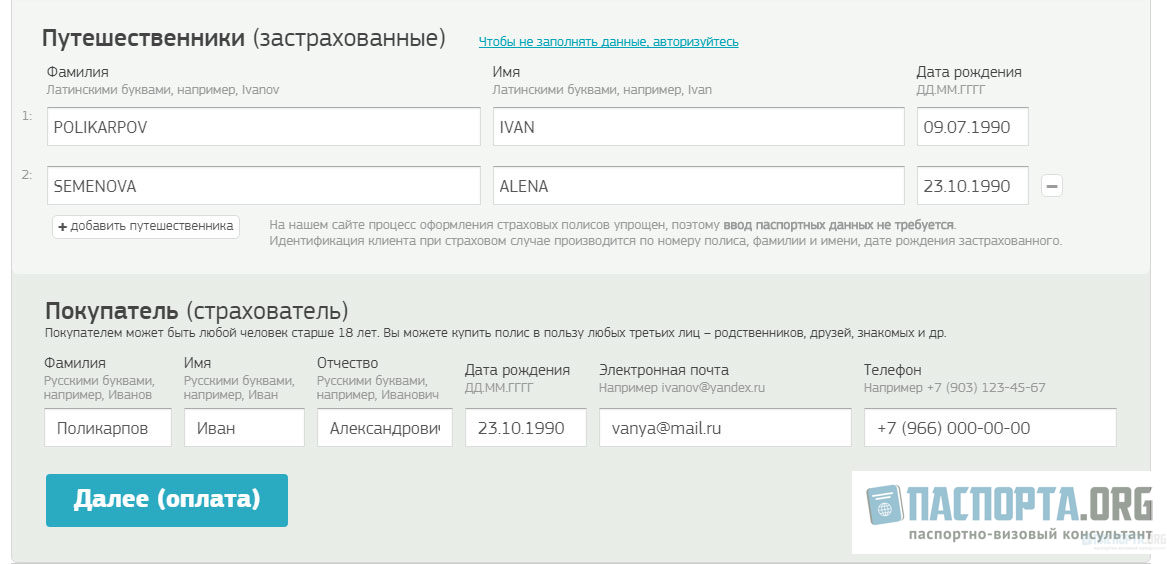Image resolution: width=1167 pixels, height=564 pixels.
Task: Proceed with 'Далее (оплата)' button
Action: click(167, 500)
